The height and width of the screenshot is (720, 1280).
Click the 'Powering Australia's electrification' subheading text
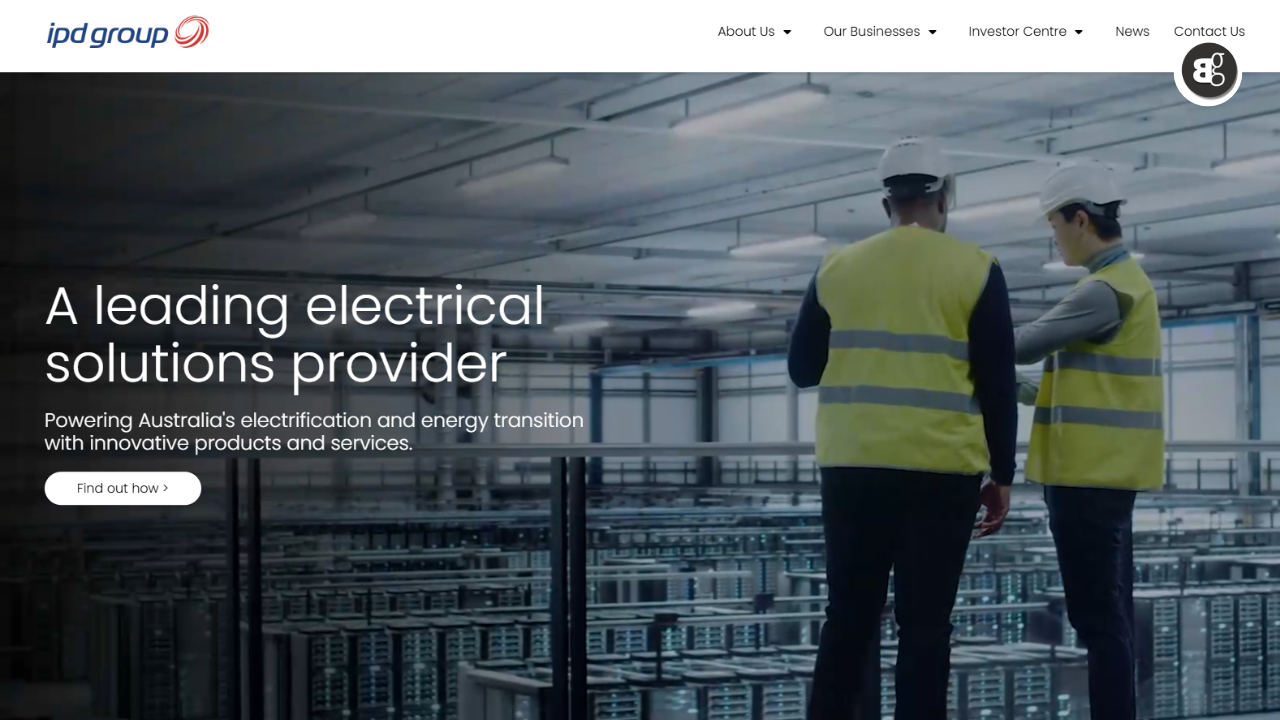pyautogui.click(x=314, y=431)
